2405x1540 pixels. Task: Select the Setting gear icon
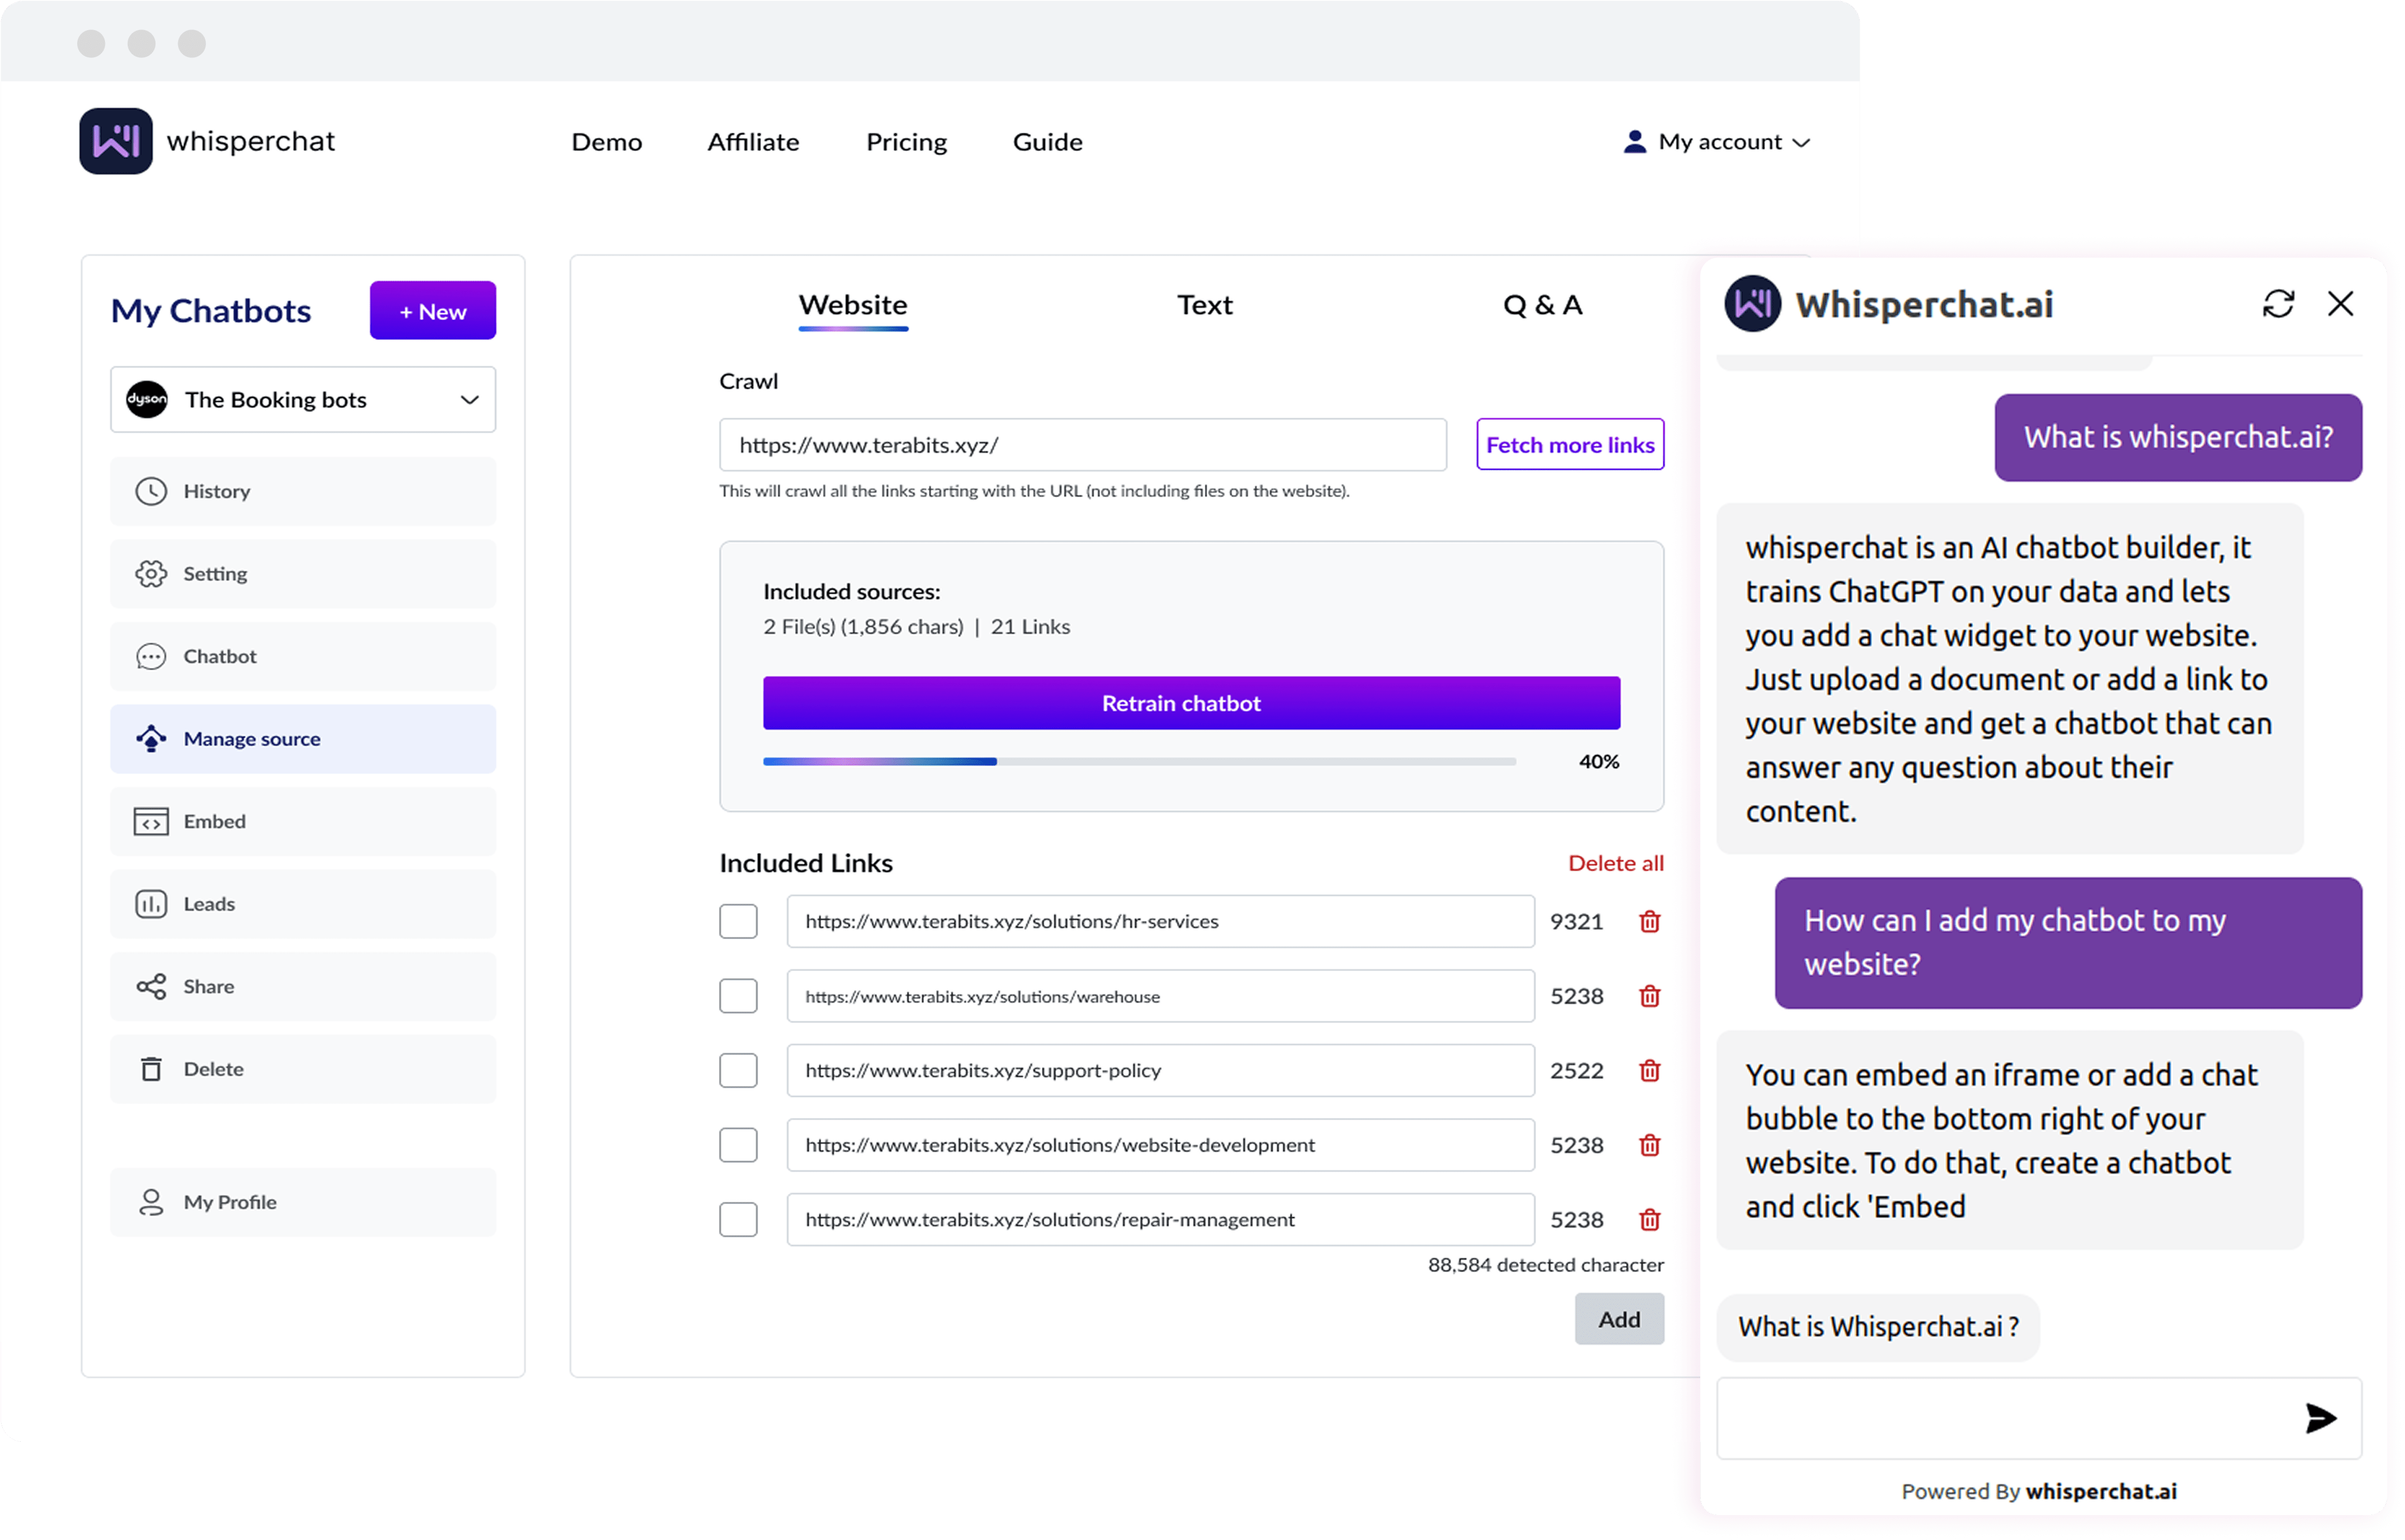point(152,573)
